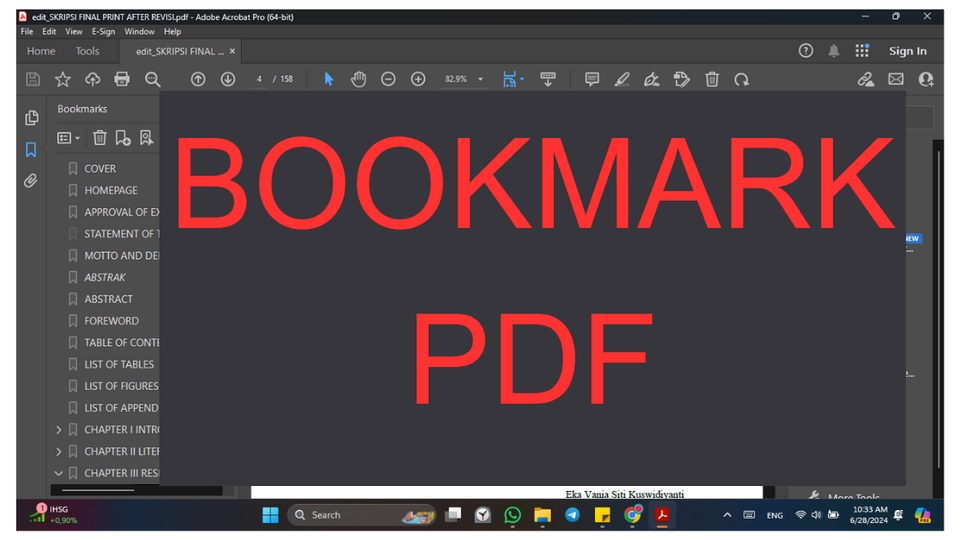Go to previous page with up arrow
The height and width of the screenshot is (540, 960).
tap(198, 80)
